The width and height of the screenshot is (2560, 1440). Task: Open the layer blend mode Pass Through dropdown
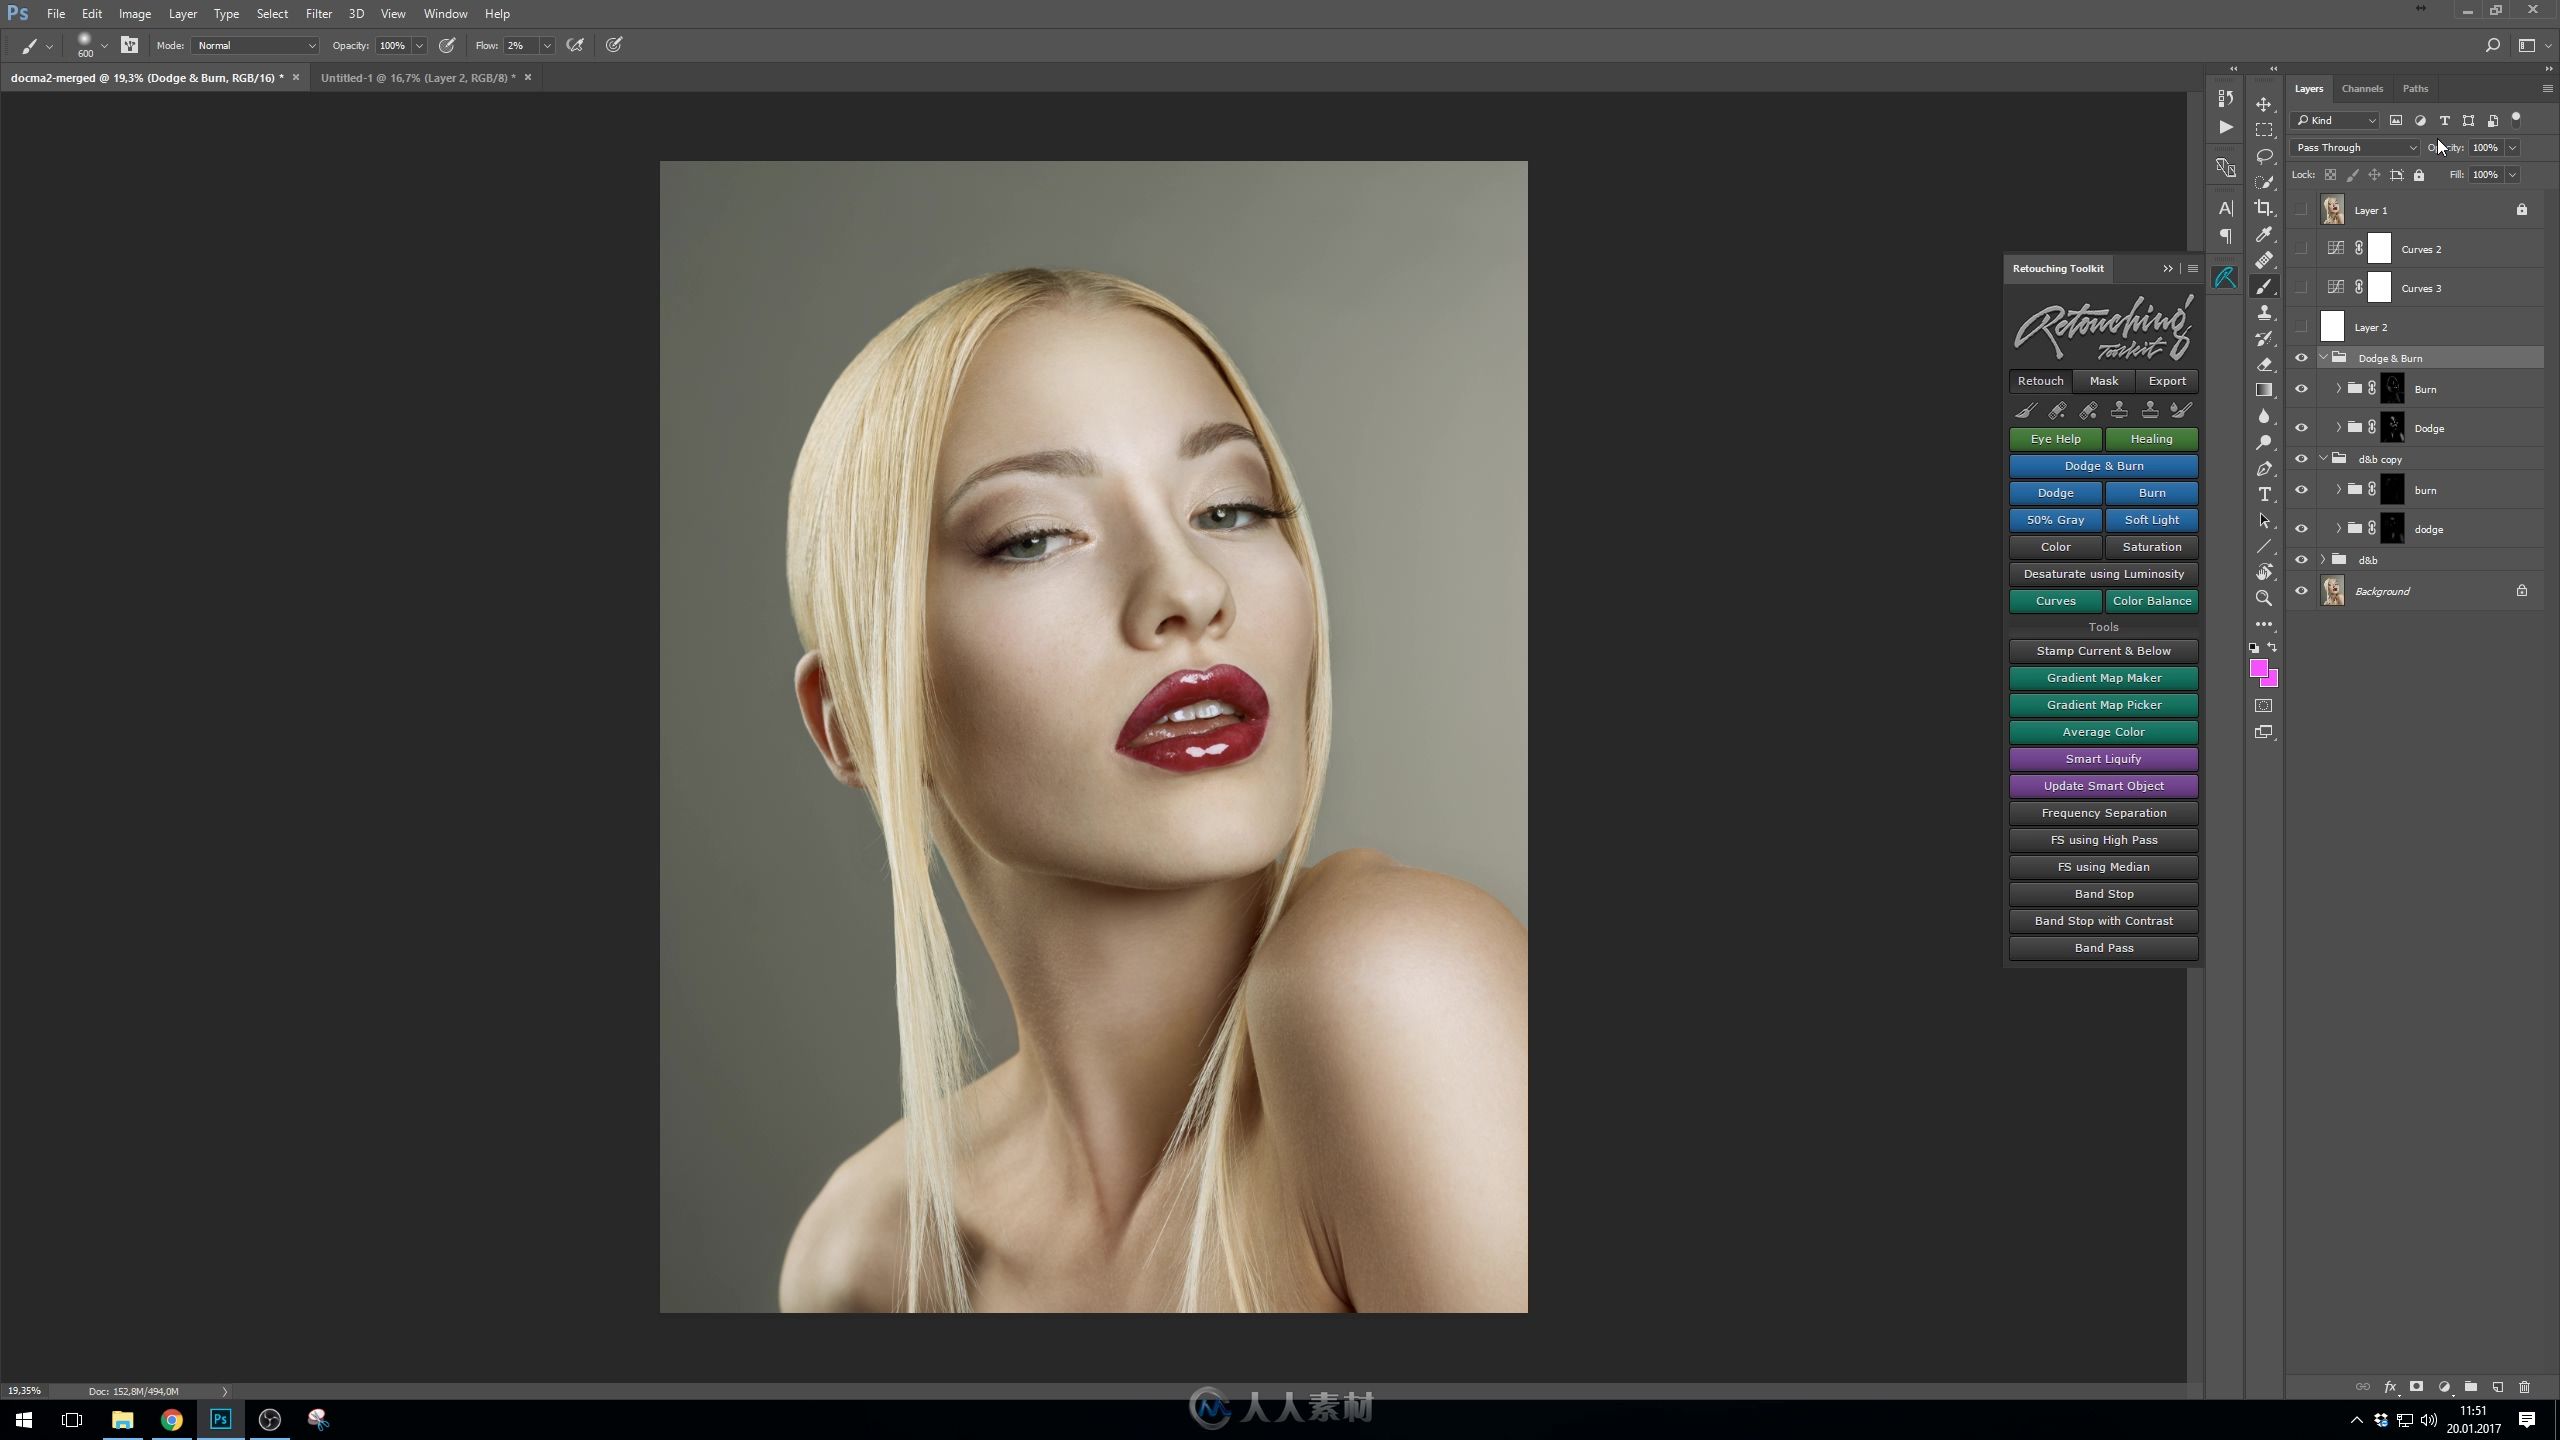coord(2355,147)
